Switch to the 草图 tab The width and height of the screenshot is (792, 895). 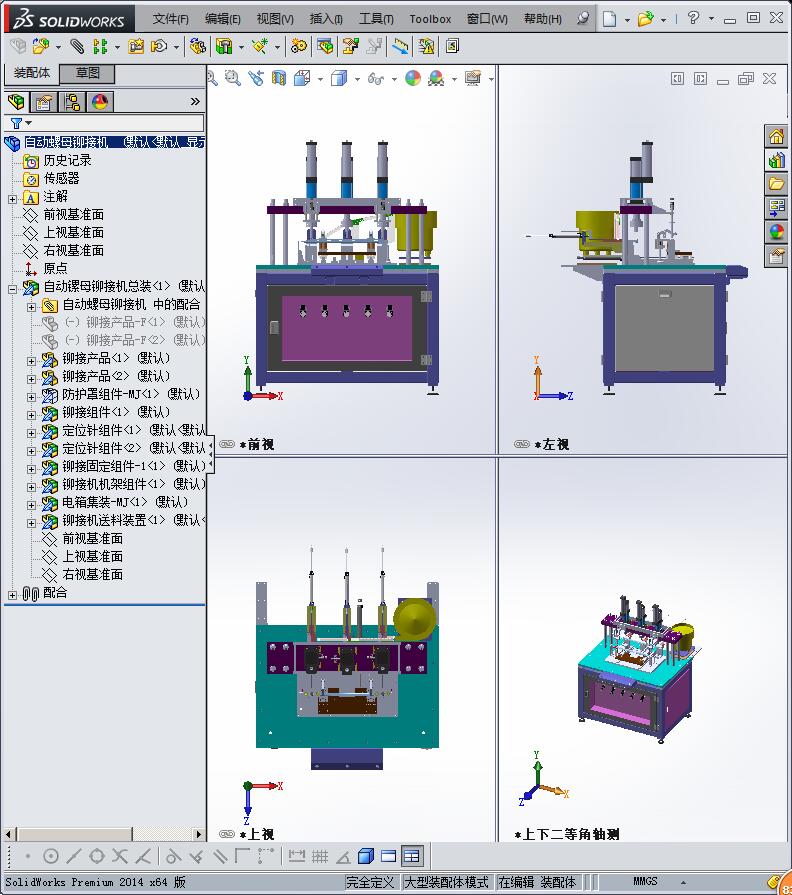(x=87, y=73)
